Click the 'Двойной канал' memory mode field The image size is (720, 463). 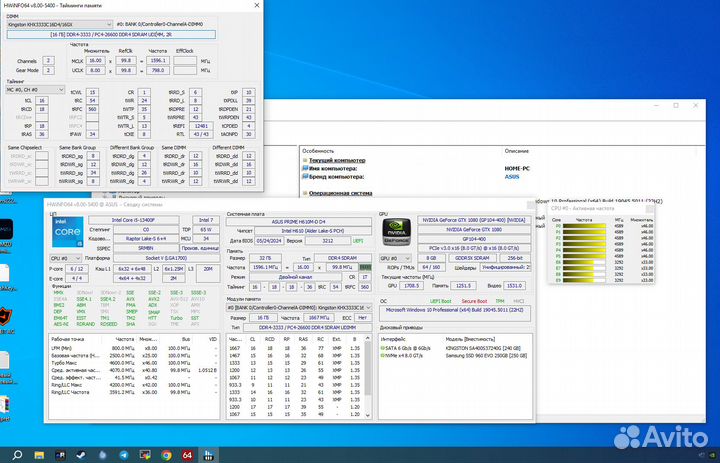tap(295, 277)
